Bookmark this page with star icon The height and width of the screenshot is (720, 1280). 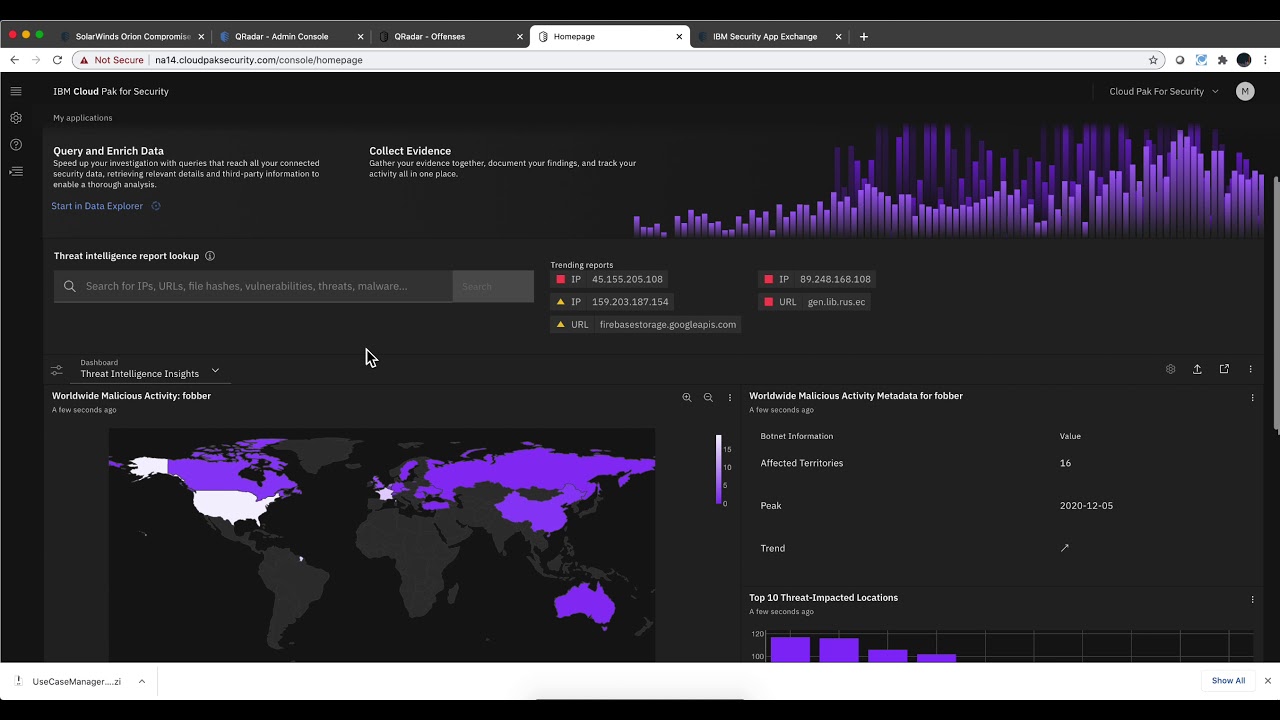coord(1153,60)
